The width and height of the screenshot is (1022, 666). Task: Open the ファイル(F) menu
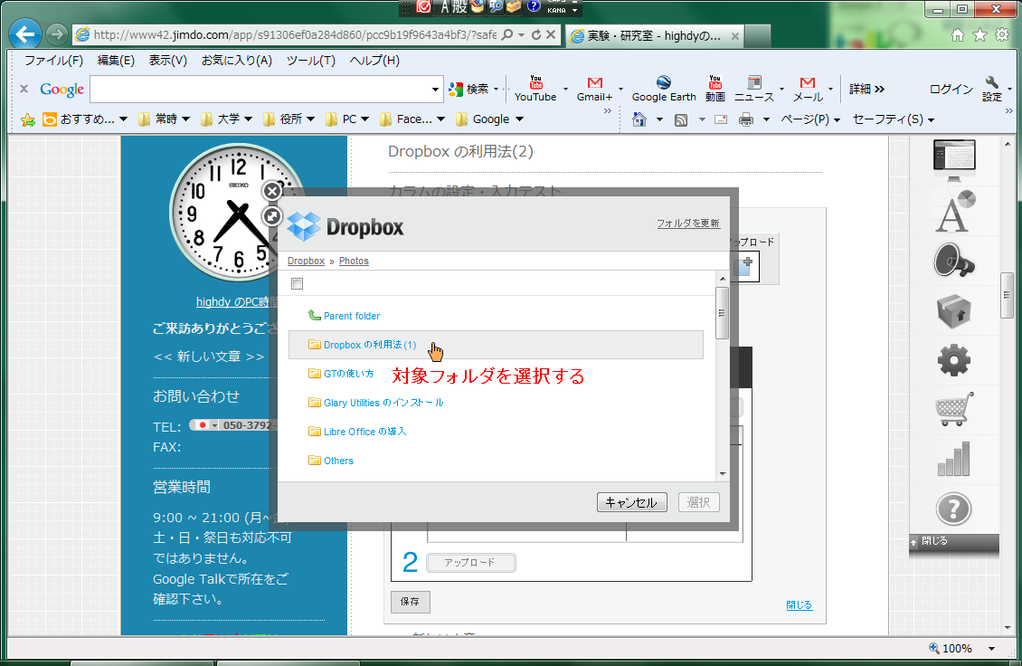[53, 61]
